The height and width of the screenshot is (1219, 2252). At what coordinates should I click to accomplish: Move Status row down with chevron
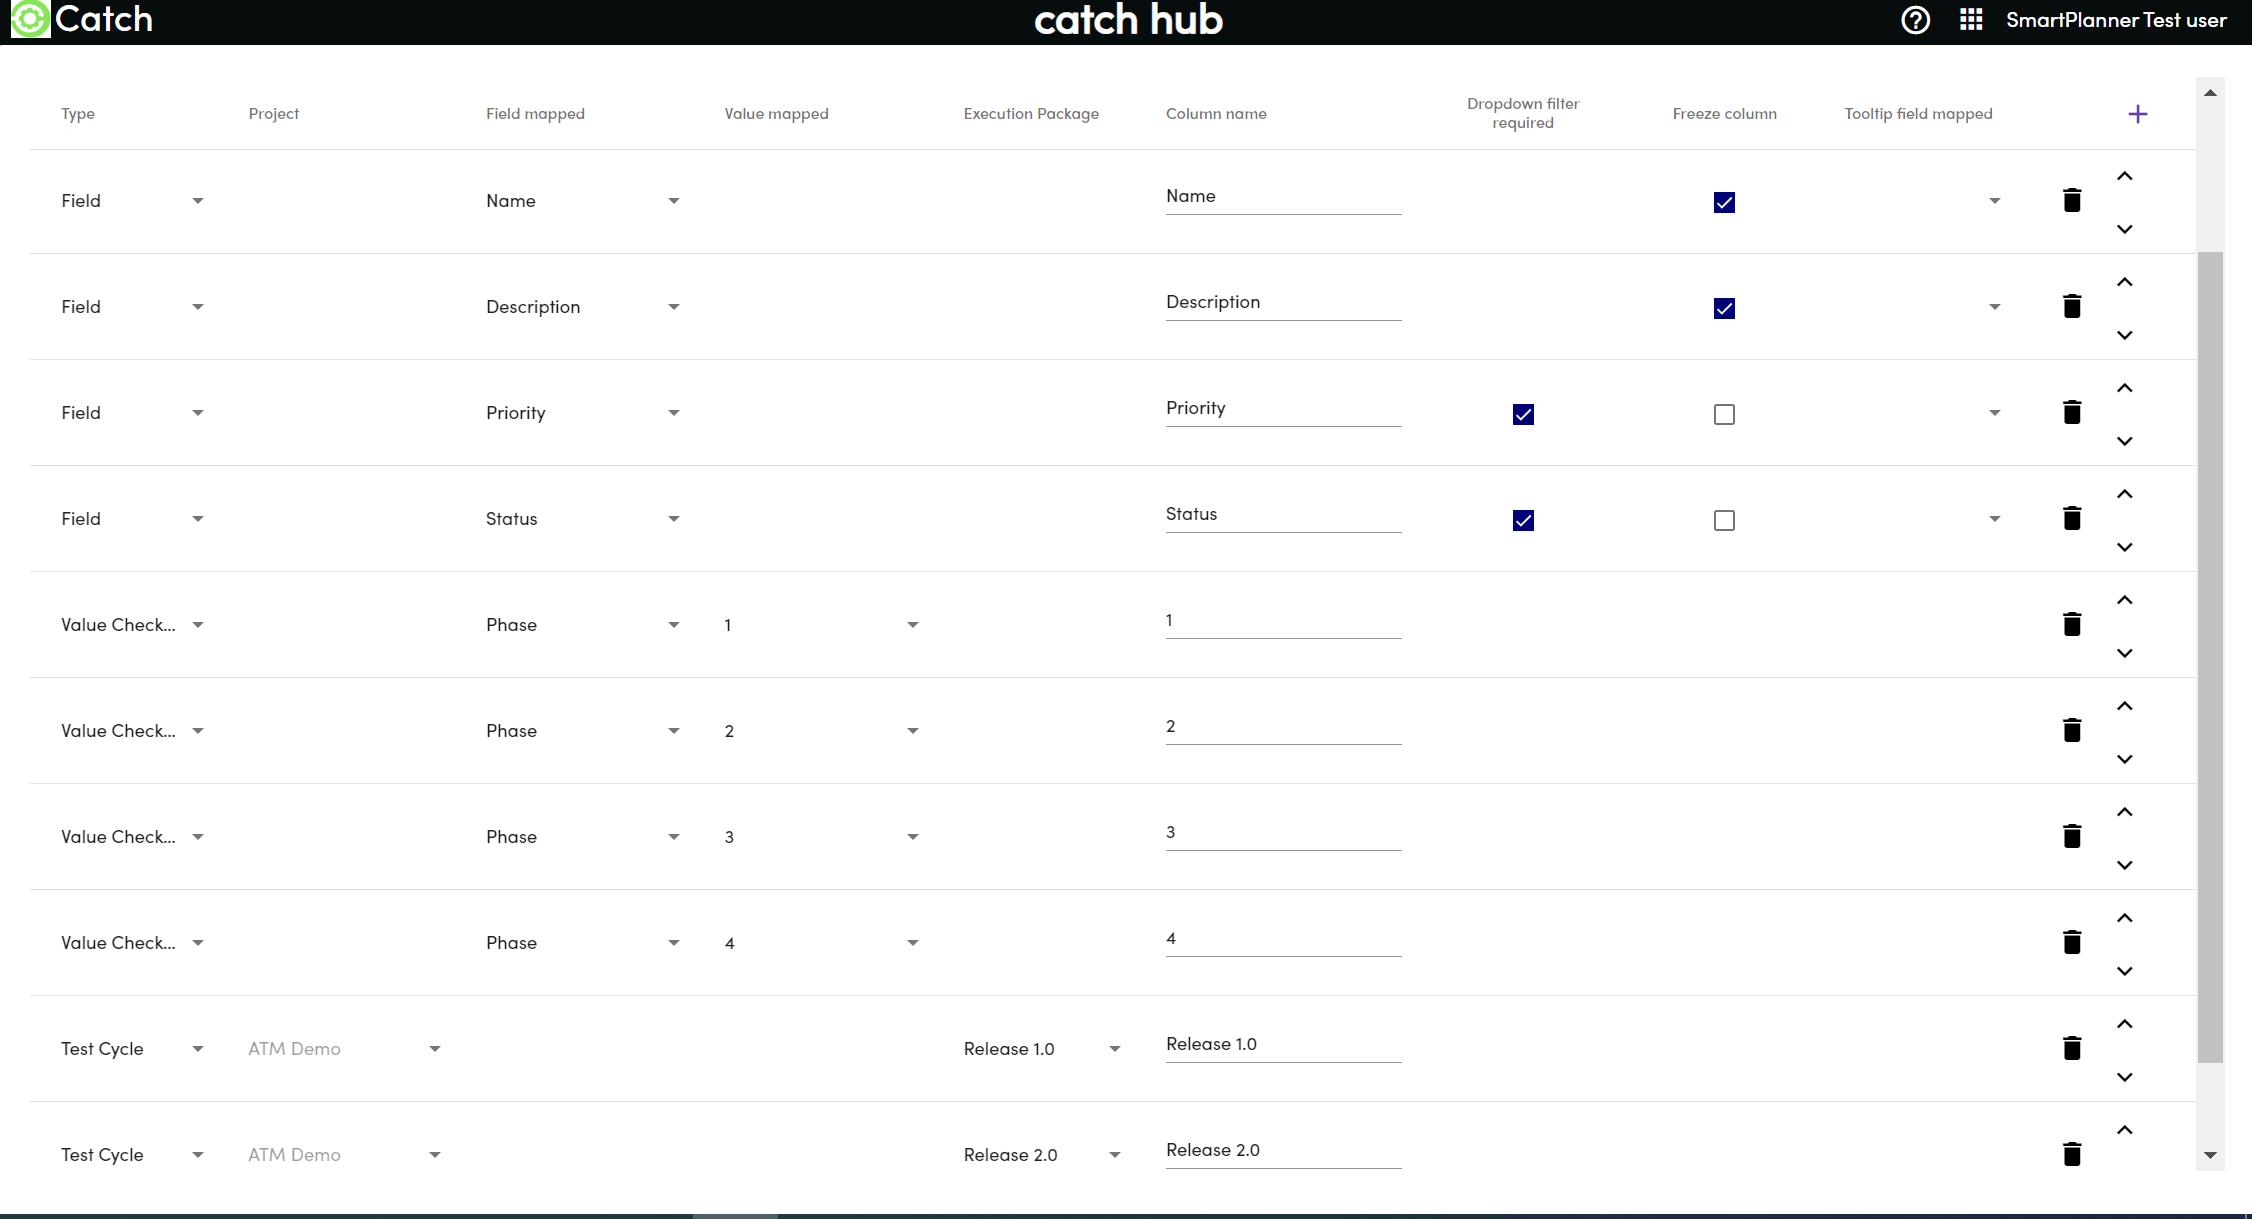coord(2124,547)
